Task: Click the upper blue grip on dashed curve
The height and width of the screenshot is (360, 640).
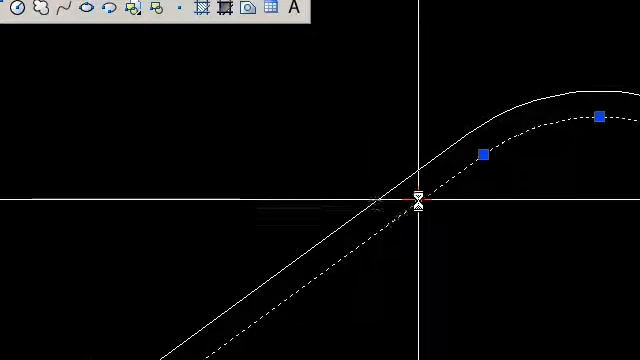Action: [x=600, y=117]
